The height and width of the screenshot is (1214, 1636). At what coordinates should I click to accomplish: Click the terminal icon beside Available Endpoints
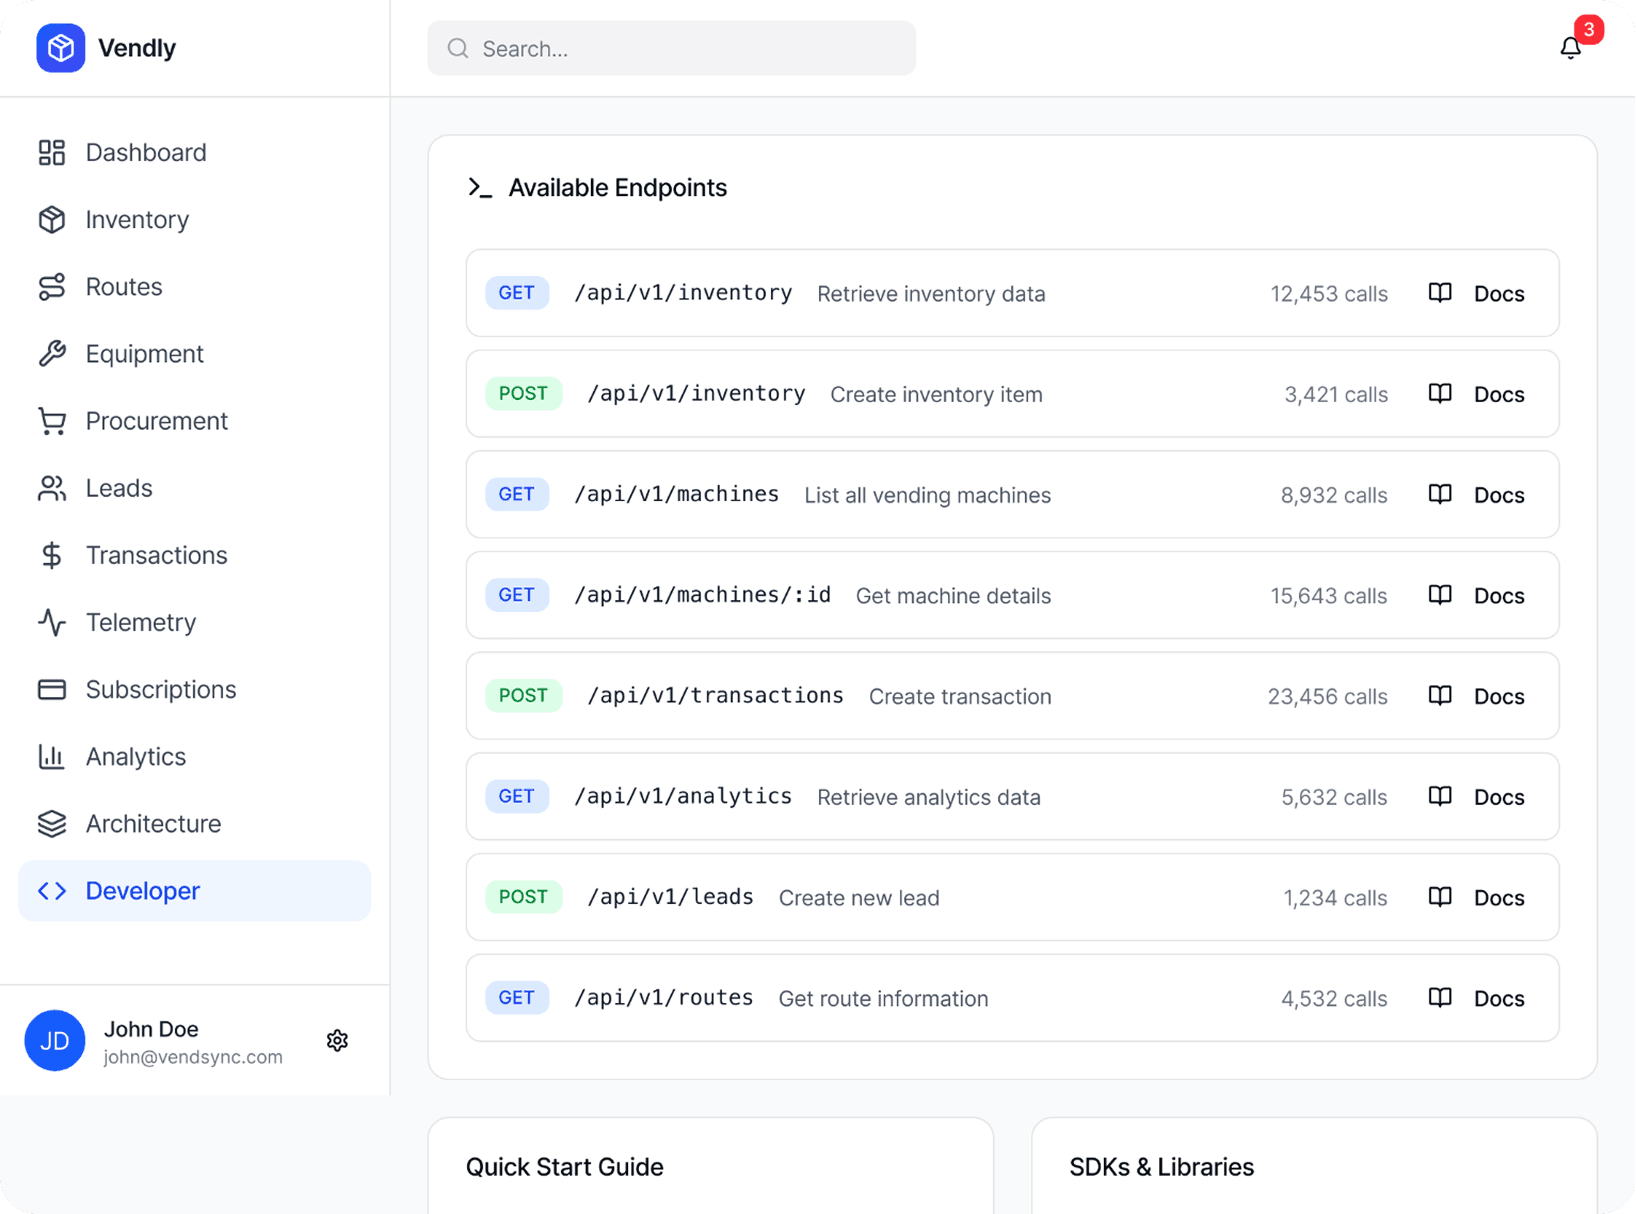pyautogui.click(x=481, y=187)
